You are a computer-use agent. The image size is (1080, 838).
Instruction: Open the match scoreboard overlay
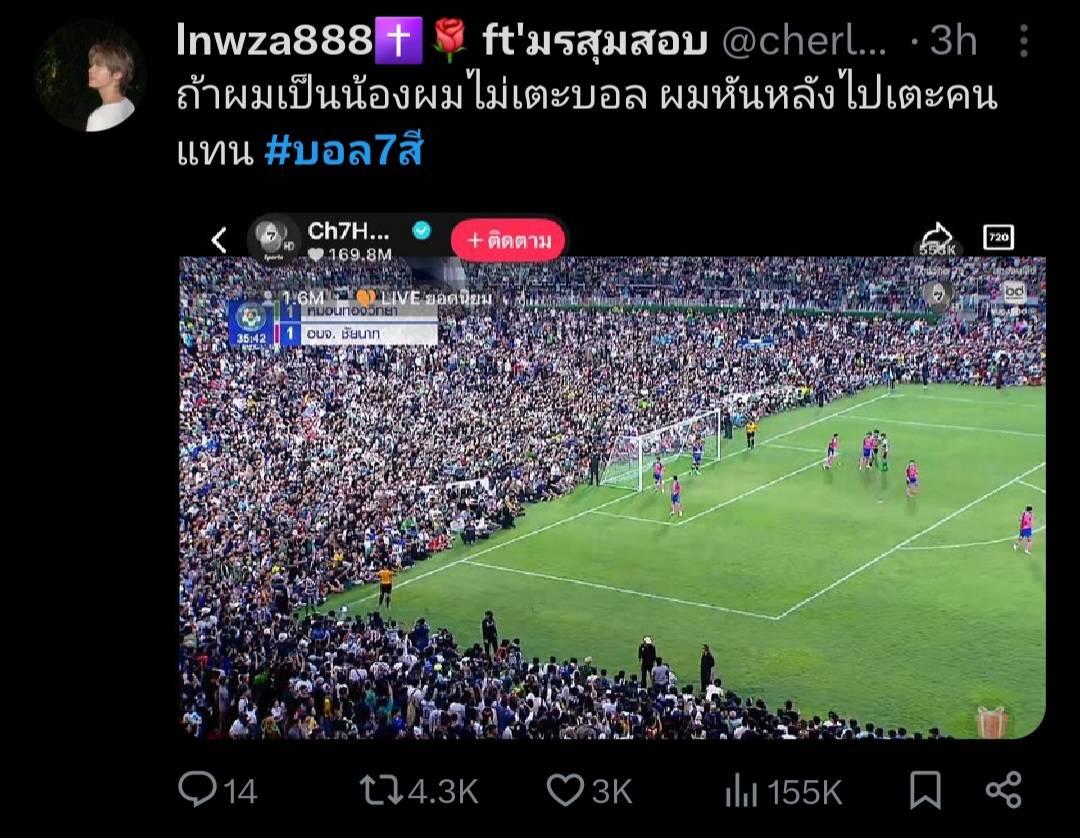[x=333, y=324]
